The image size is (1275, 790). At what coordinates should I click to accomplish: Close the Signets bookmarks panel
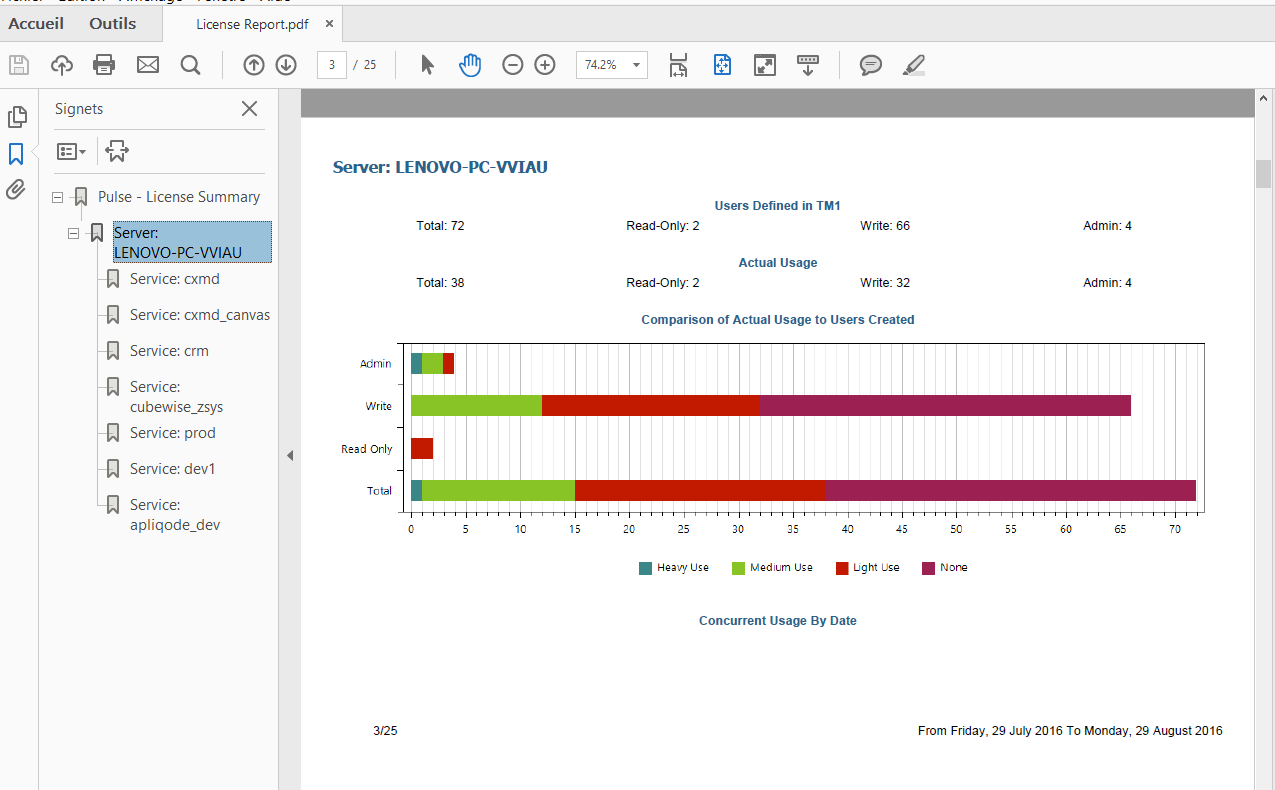pos(249,109)
